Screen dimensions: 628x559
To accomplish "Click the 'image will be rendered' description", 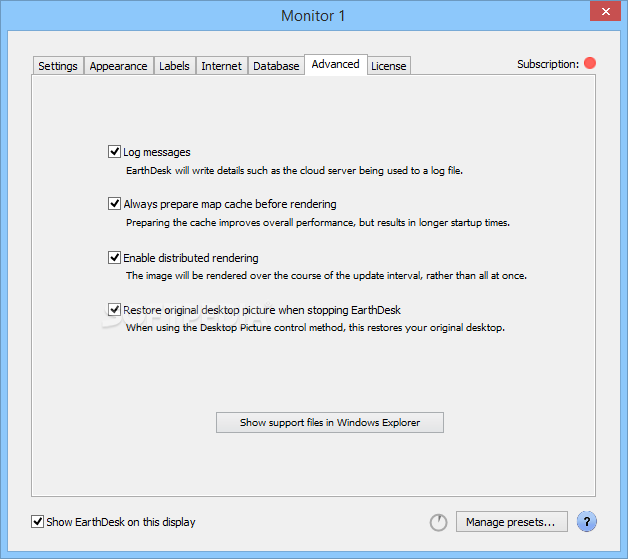I will [326, 275].
